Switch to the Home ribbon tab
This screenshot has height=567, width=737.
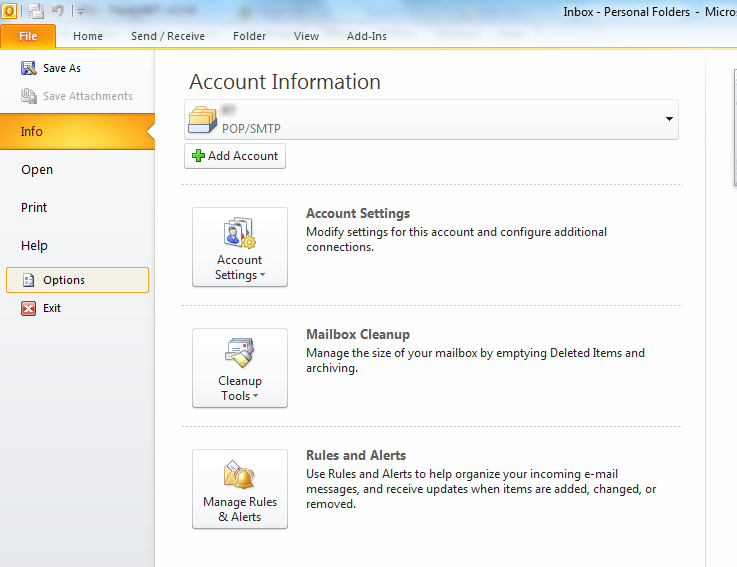[88, 36]
